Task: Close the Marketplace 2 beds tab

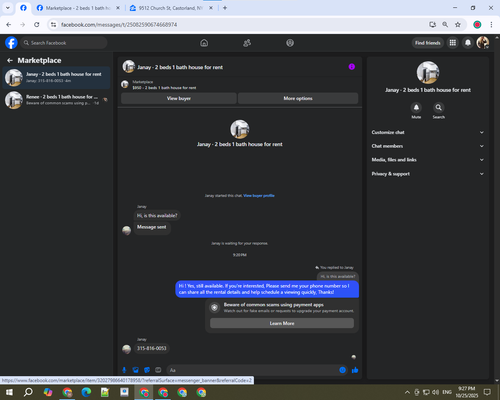Action: tap(118, 8)
